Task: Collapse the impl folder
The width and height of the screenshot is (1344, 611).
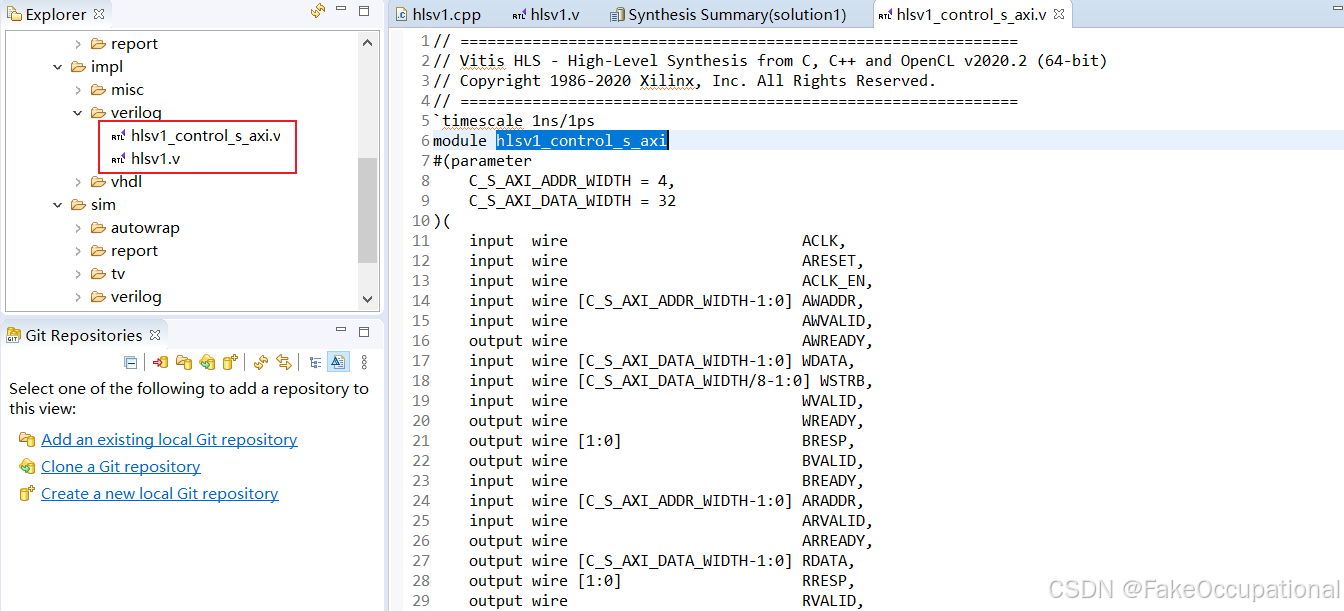Action: tap(58, 67)
